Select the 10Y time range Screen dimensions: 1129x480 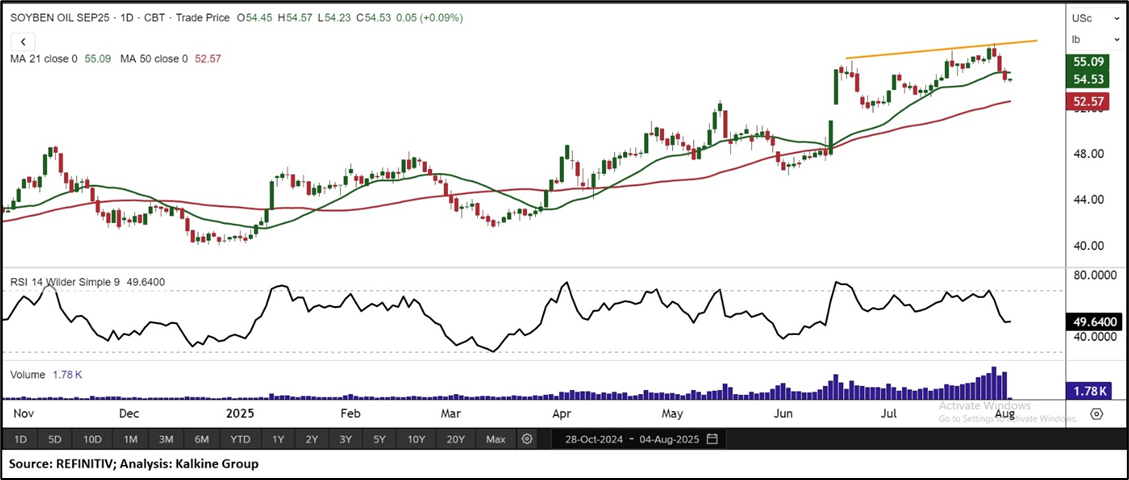tap(418, 439)
